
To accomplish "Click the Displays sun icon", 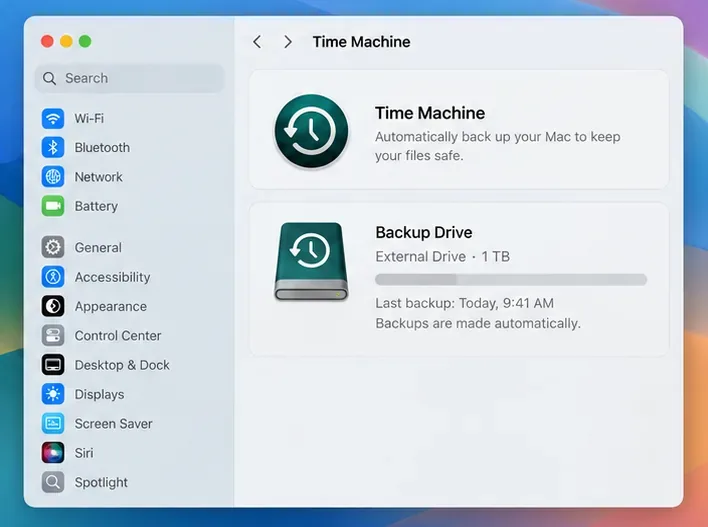I will 53,394.
